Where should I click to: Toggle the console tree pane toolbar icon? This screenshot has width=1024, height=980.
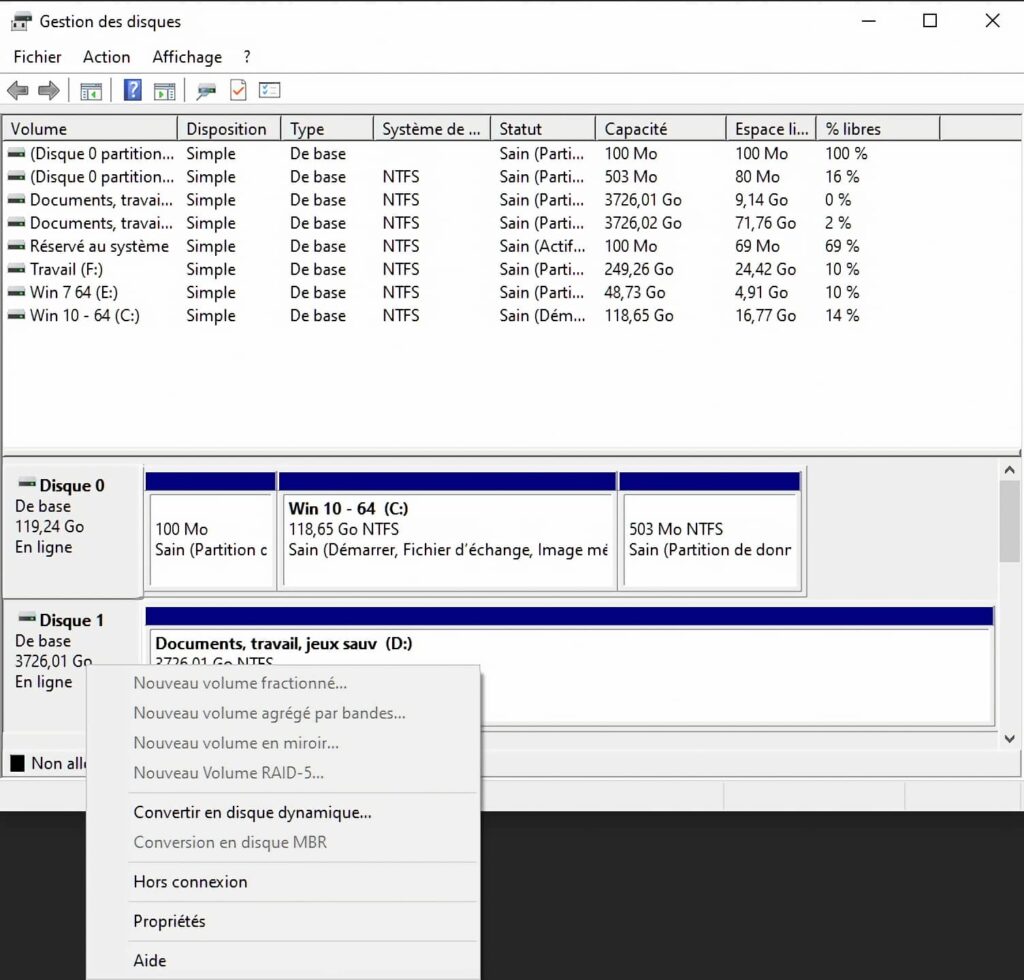(x=91, y=90)
